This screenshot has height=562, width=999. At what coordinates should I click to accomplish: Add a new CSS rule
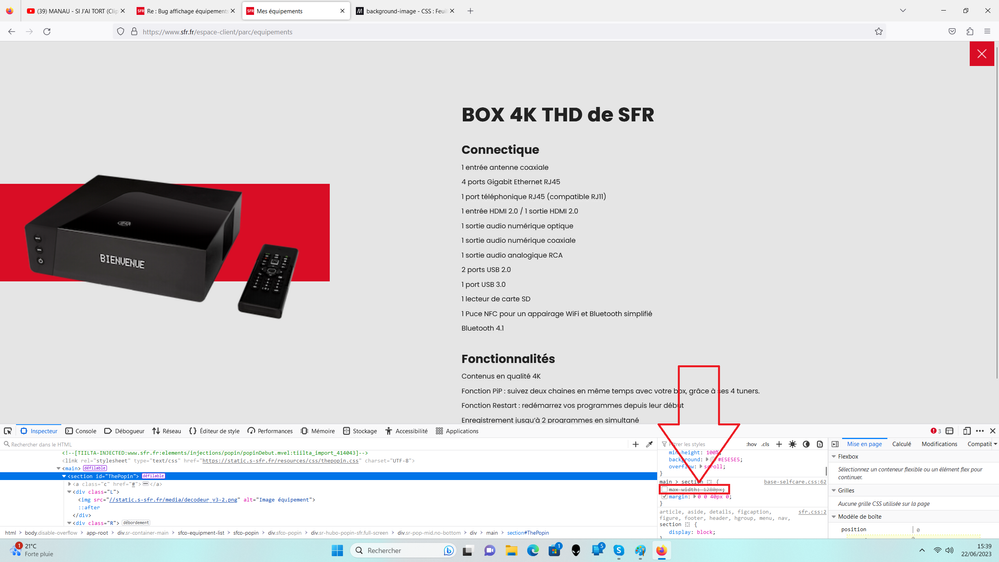click(779, 444)
